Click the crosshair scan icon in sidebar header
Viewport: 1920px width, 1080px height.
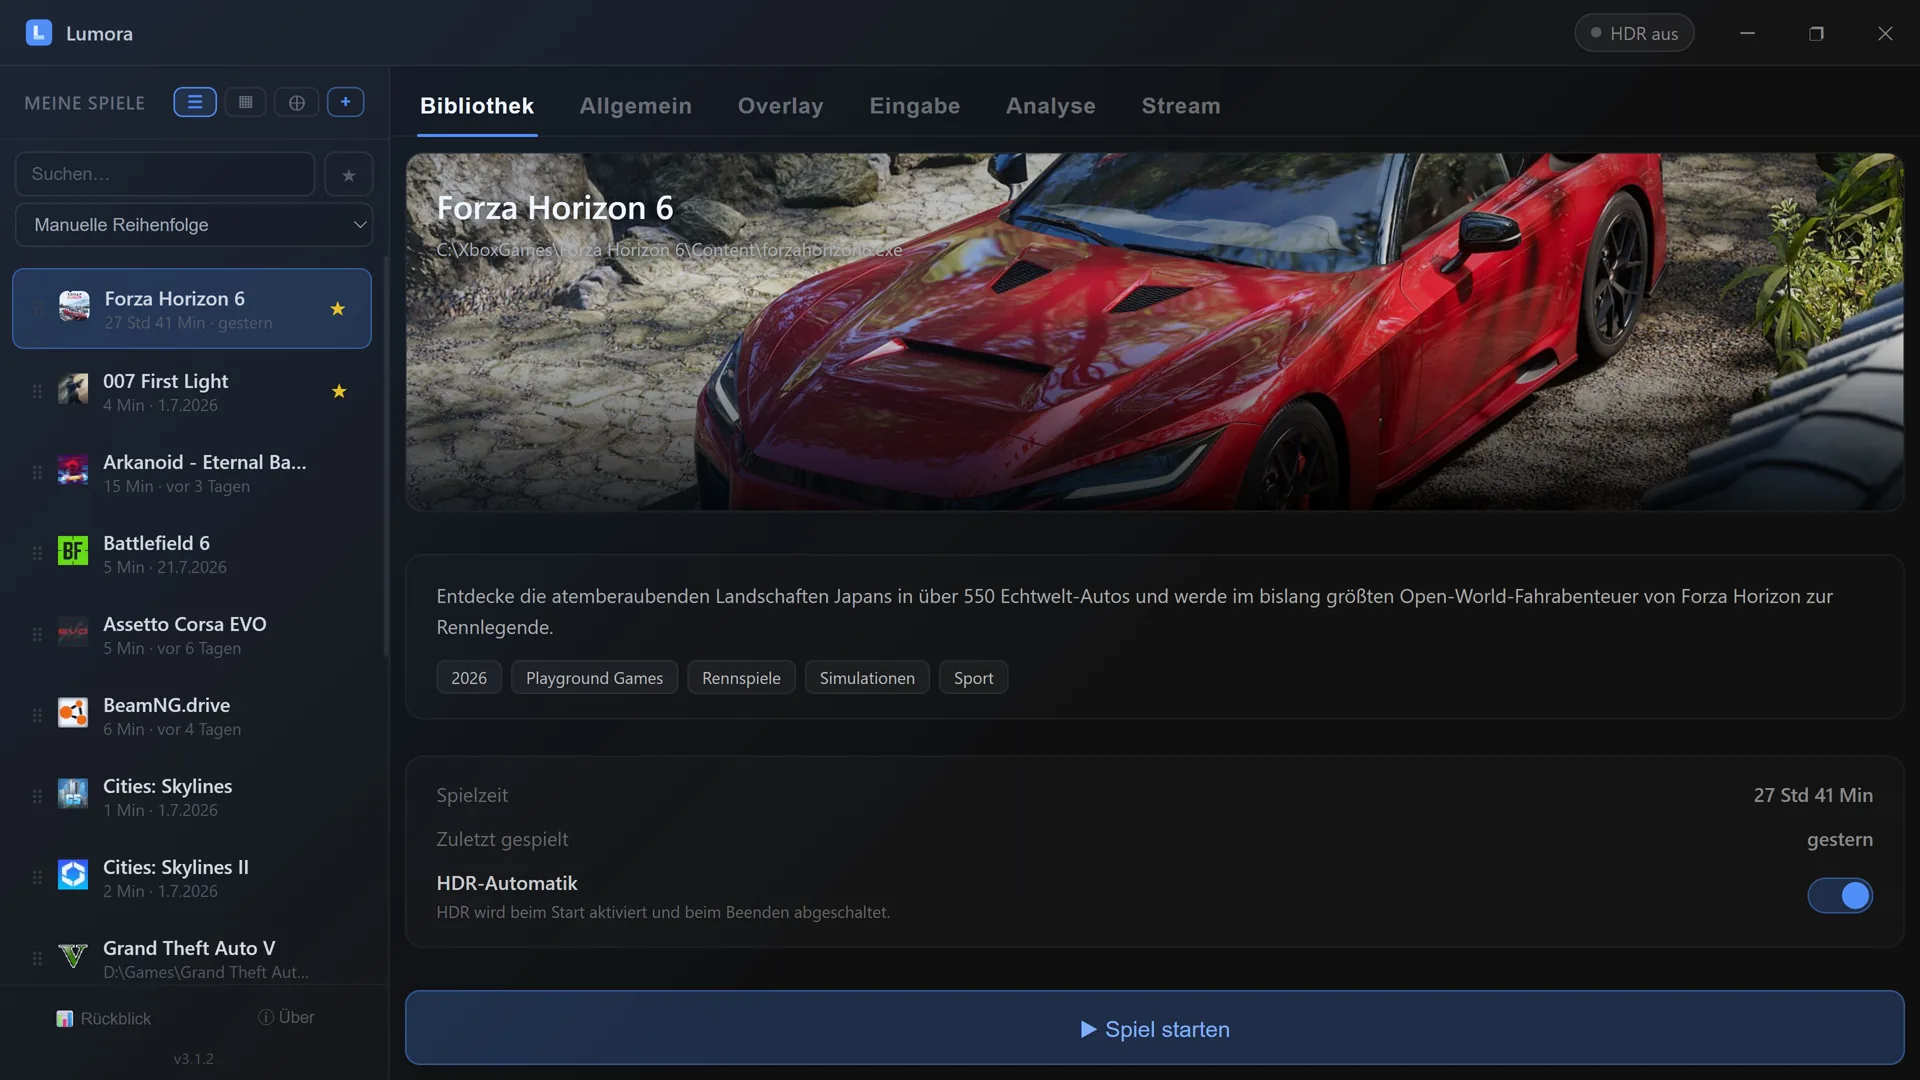click(297, 102)
